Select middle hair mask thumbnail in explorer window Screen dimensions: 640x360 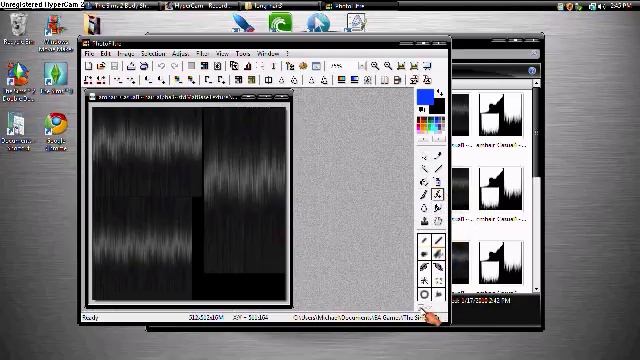[500, 189]
